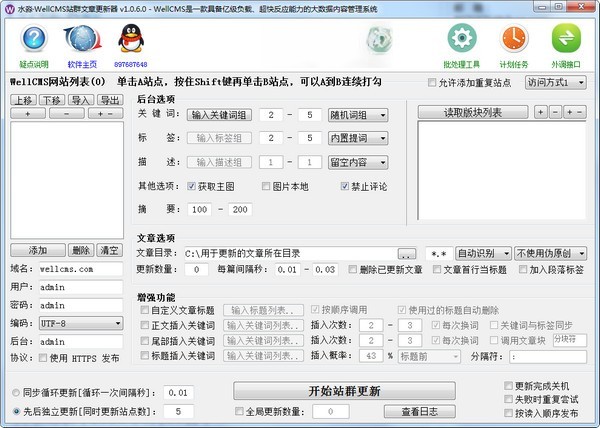Click the 密码 input field
Screen dimensions: 600x428
[81, 305]
